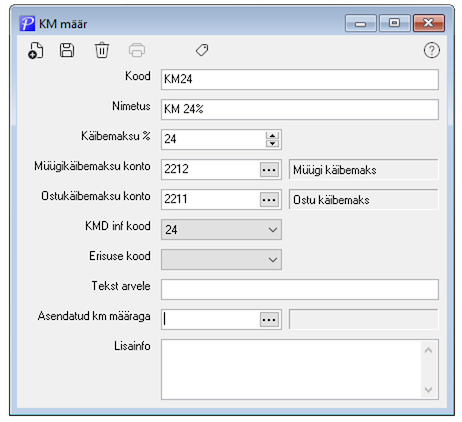This screenshot has height=422, width=462.
Task: Click Lisainfo scrollbar down arrow
Action: click(429, 389)
